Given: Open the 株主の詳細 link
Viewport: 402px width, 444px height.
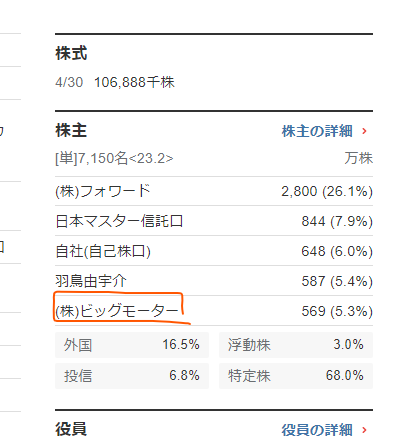Looking at the screenshot, I should point(317,131).
